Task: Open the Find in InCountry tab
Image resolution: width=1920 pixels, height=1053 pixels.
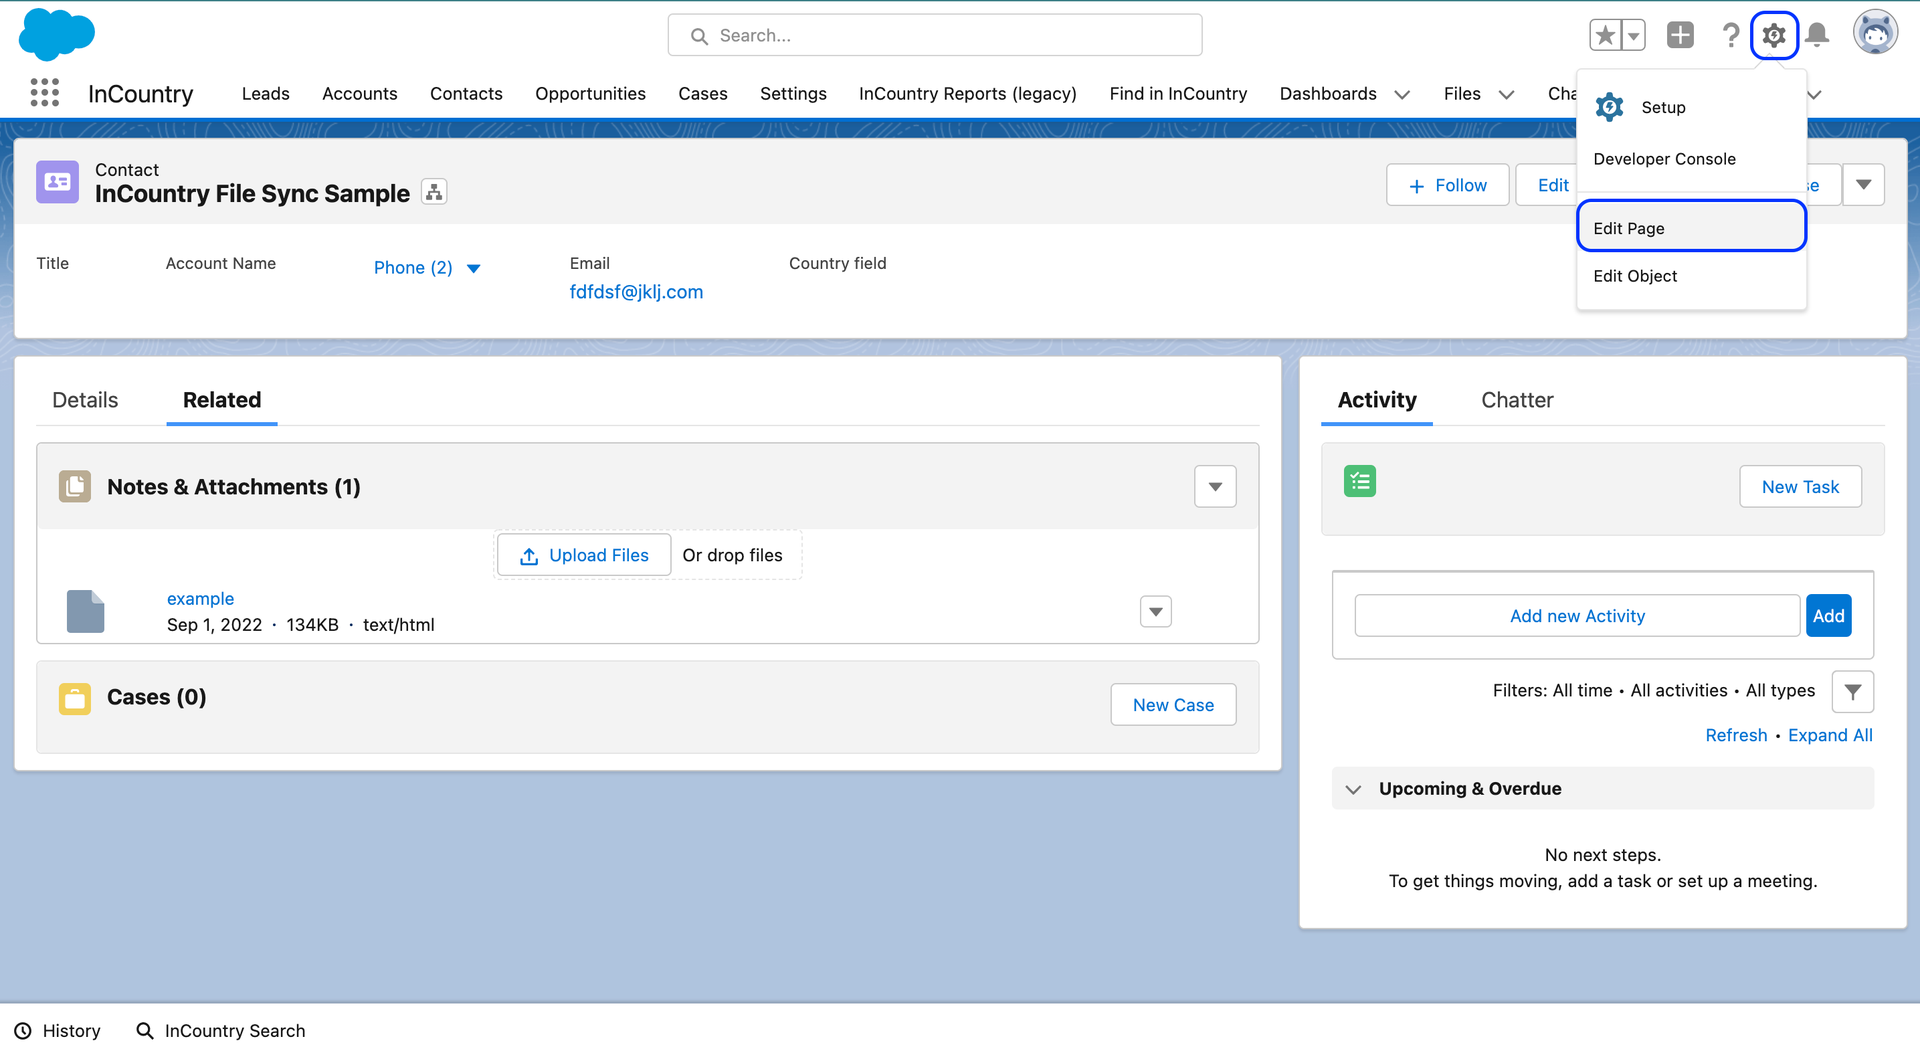Action: coord(1178,94)
